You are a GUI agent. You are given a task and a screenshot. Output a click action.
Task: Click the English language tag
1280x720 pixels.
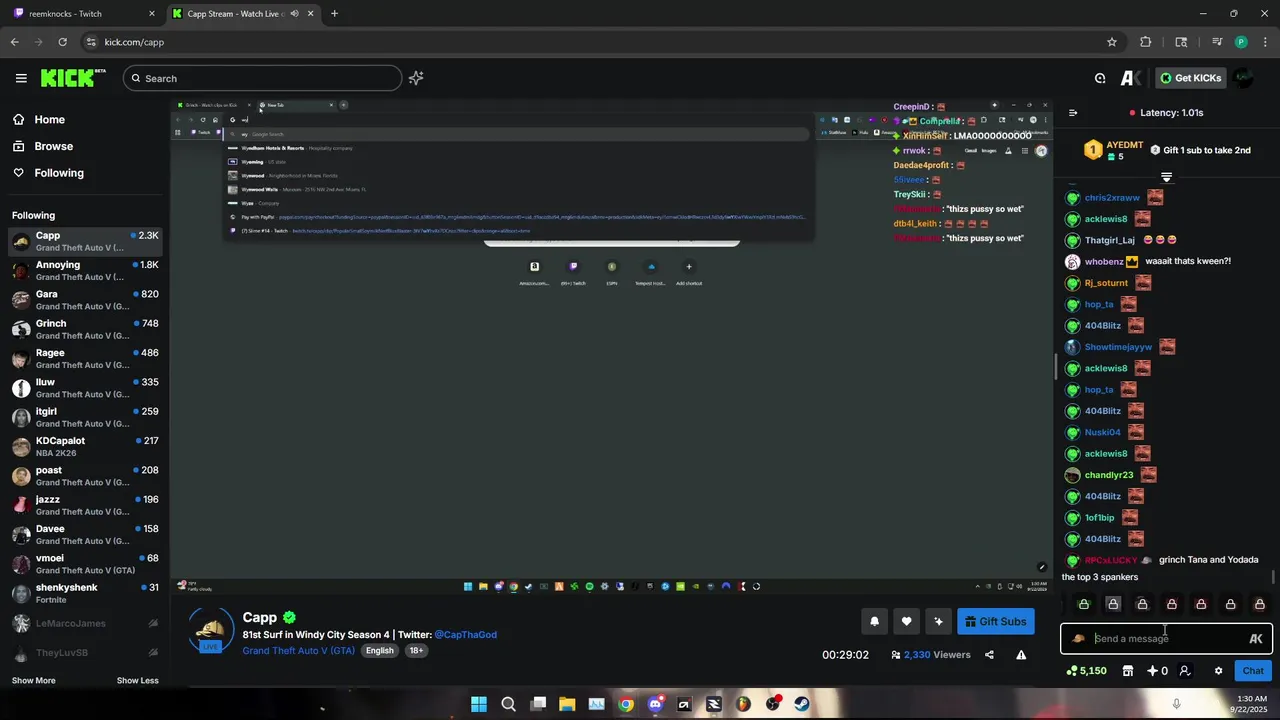(379, 650)
